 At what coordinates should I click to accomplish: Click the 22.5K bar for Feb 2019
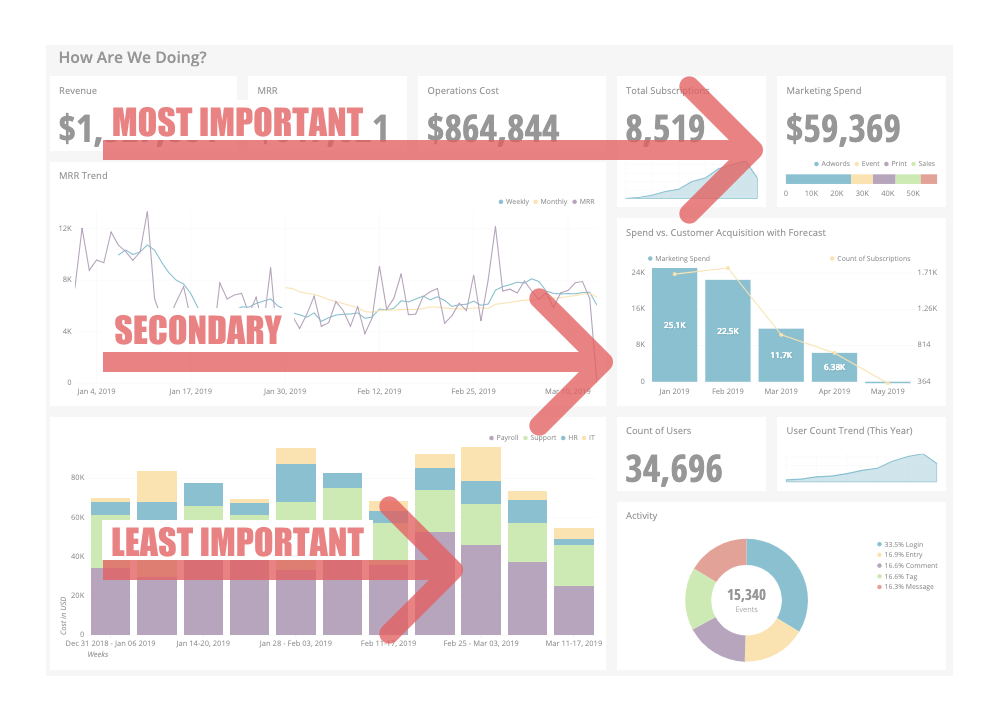coord(728,331)
